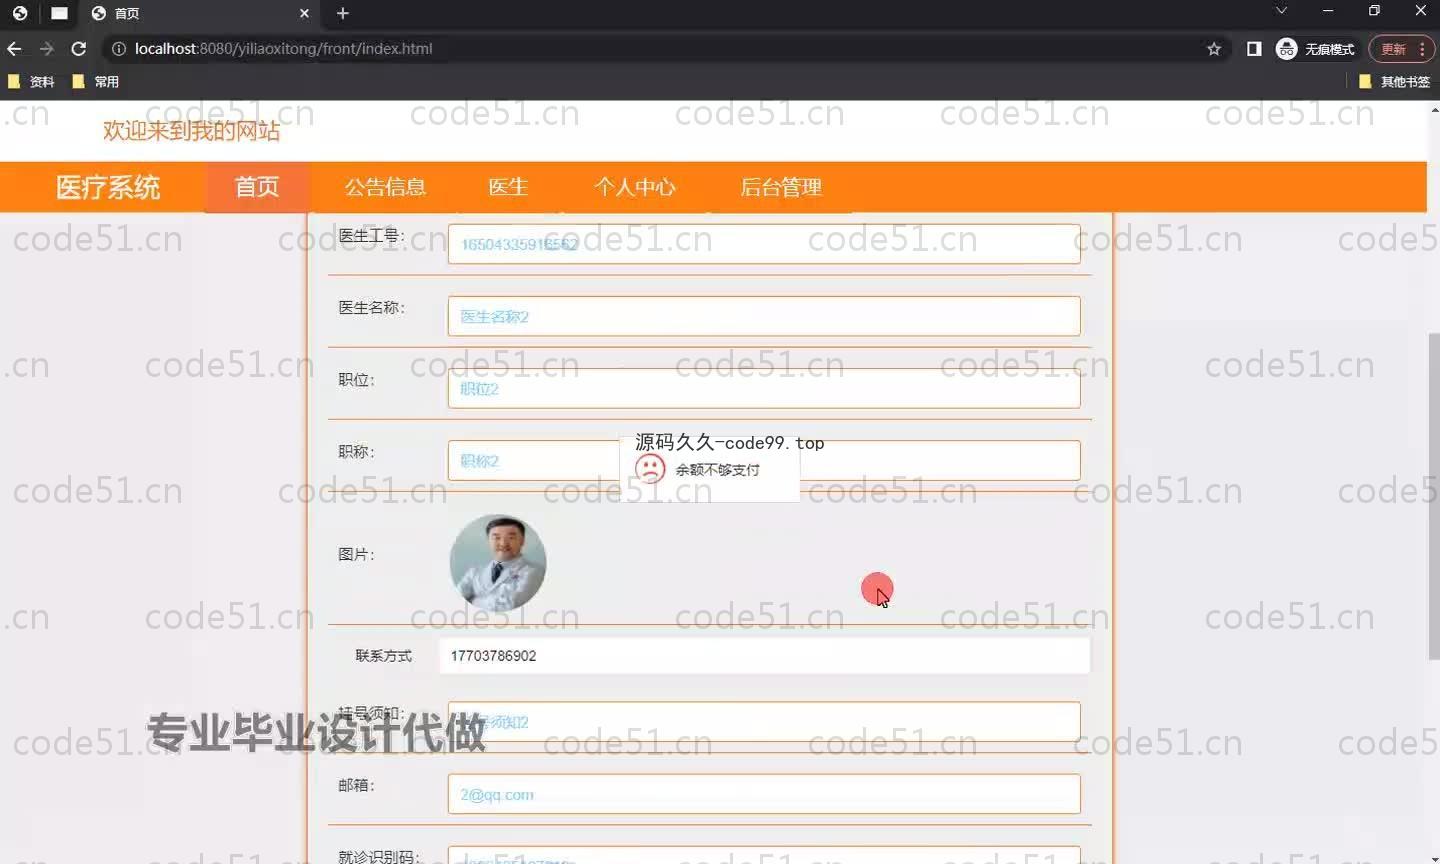Click the doctor portrait thumbnail
1440x864 pixels.
pos(498,563)
